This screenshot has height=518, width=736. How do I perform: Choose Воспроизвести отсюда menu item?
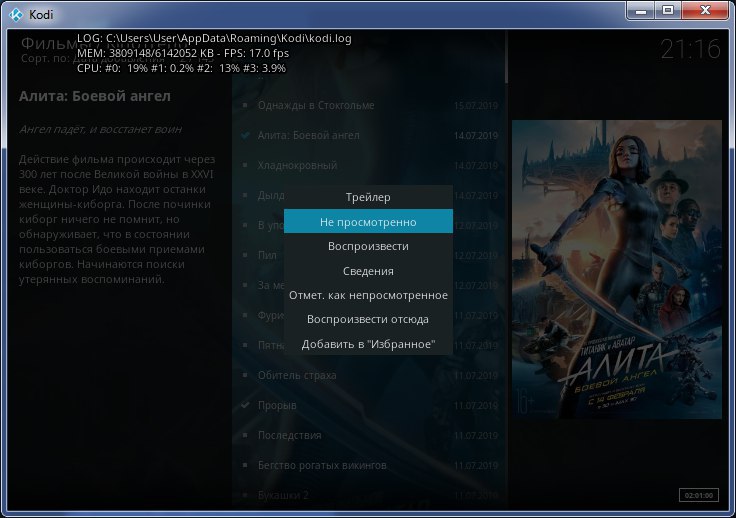click(368, 320)
